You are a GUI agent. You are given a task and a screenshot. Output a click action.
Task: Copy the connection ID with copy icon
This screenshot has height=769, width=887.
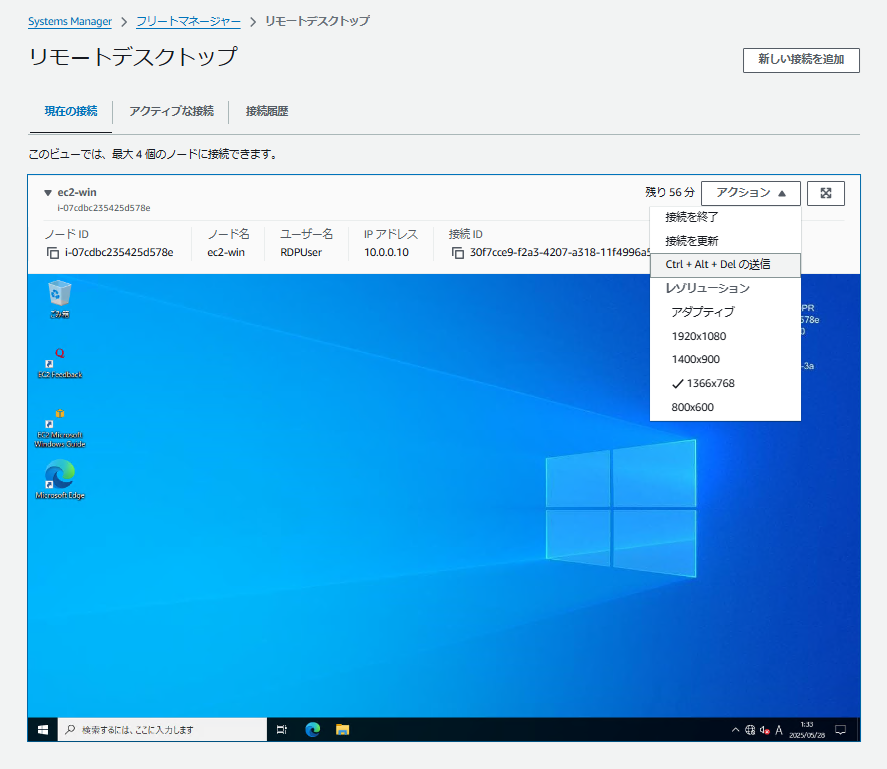tap(458, 253)
